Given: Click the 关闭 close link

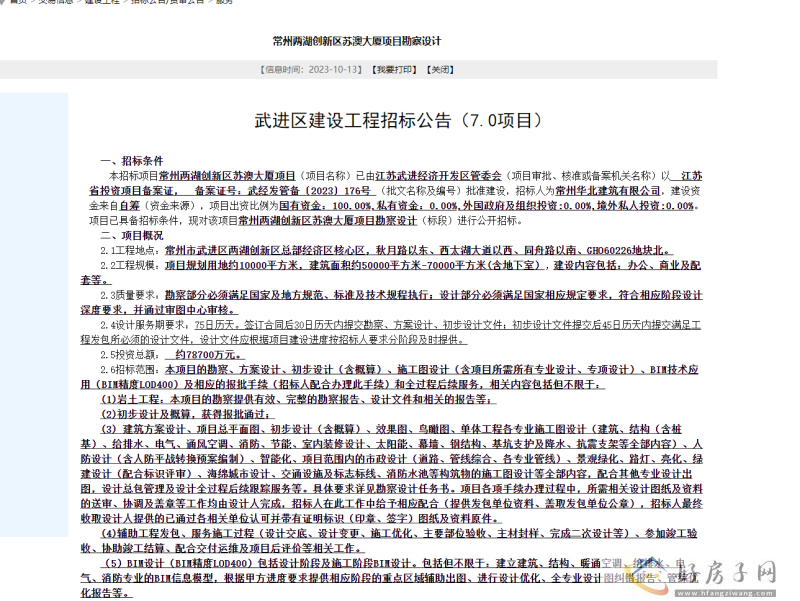Looking at the screenshot, I should (x=440, y=70).
